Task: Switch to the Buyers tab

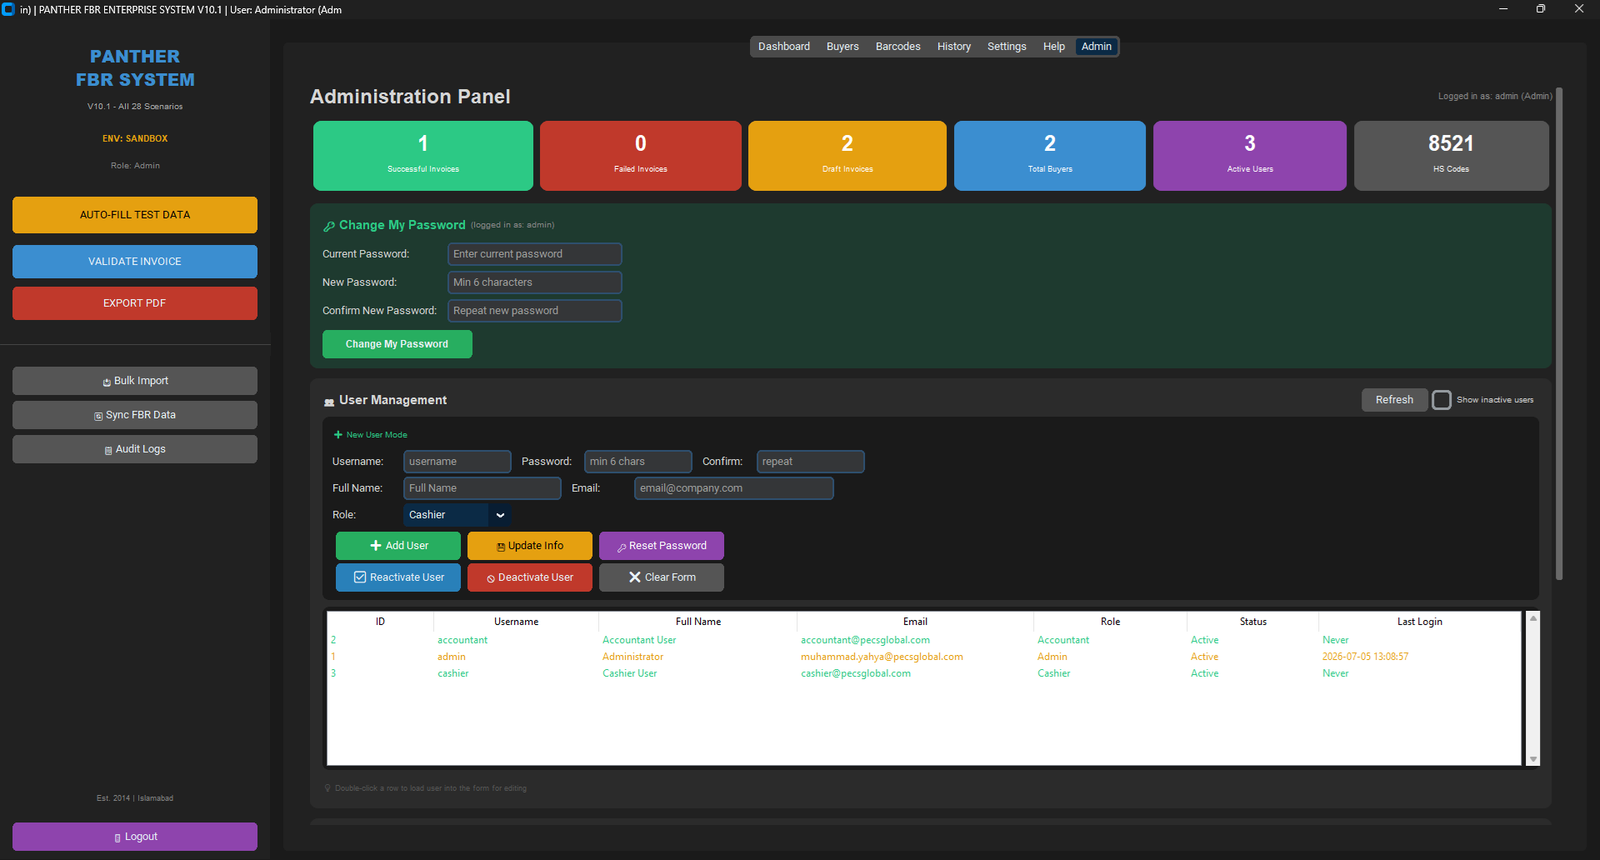Action: pos(842,47)
